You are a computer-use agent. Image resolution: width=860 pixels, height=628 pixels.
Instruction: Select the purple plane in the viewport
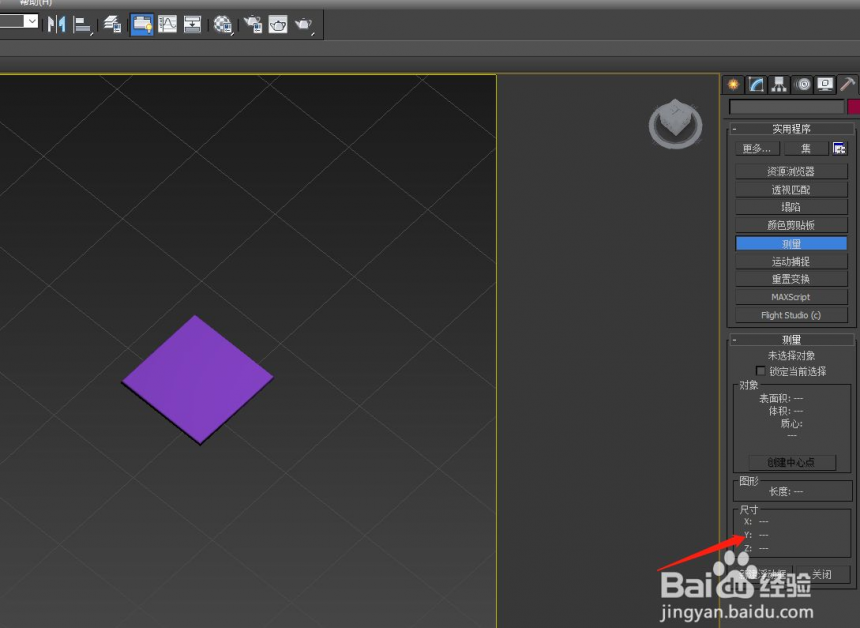pos(197,378)
